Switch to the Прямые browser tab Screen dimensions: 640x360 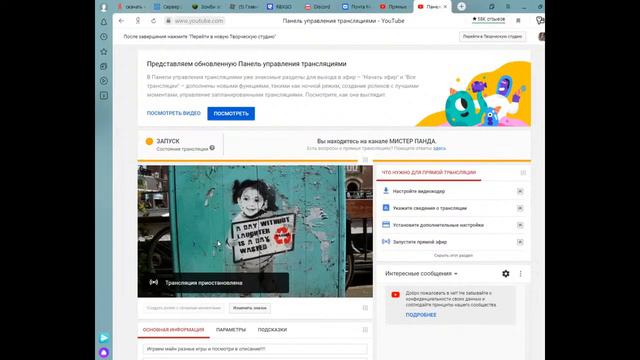[393, 7]
